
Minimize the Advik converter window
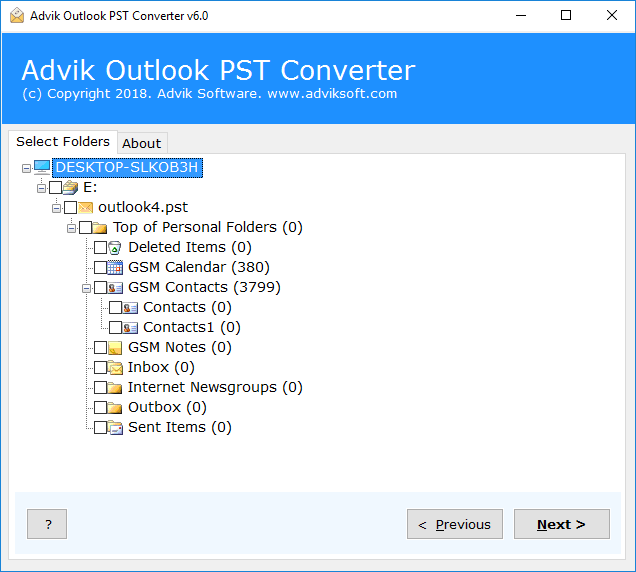coord(521,16)
